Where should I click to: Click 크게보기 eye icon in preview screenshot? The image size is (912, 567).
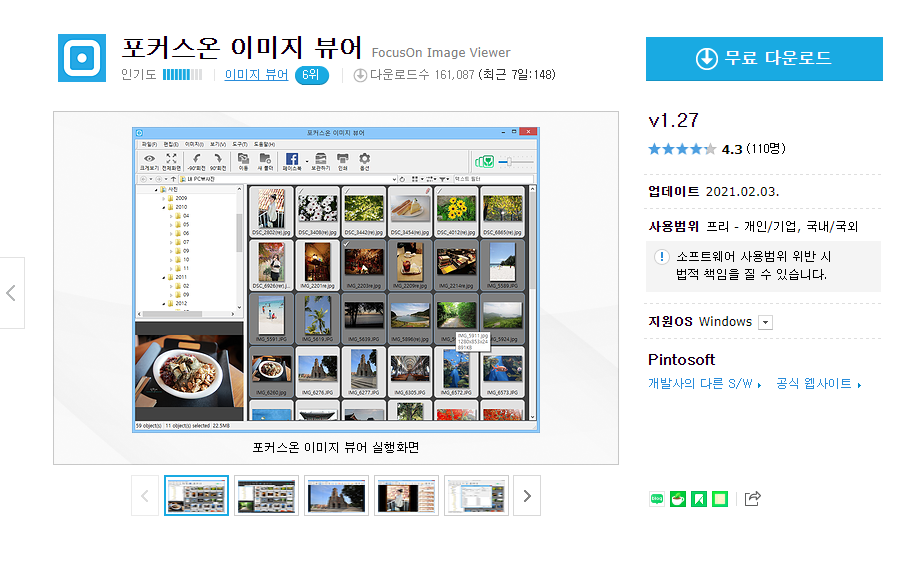[x=149, y=162]
